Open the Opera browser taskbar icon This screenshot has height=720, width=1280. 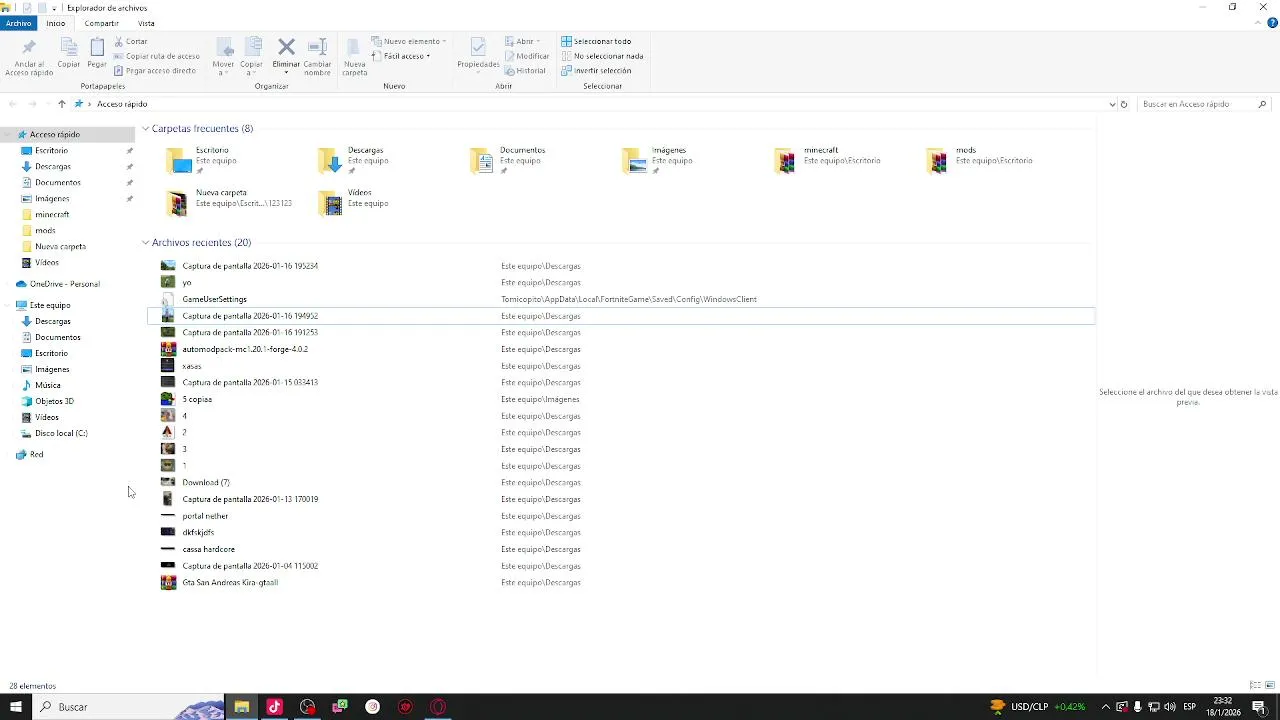pos(438,707)
